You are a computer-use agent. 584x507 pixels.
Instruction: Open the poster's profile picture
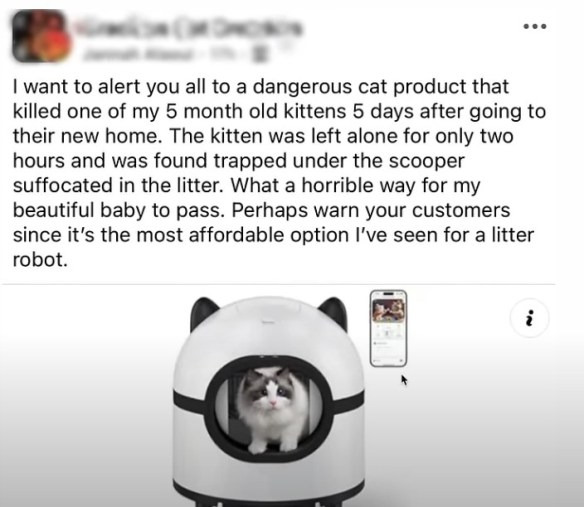[40, 36]
